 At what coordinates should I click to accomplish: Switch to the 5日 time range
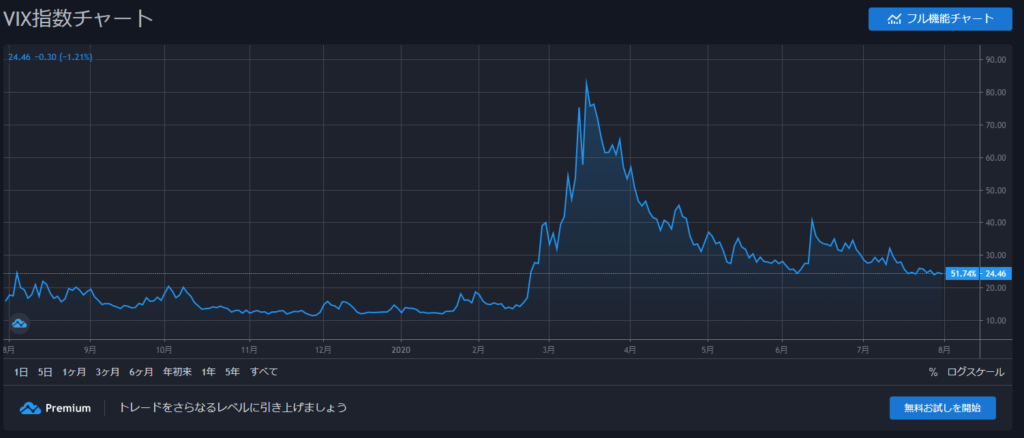45,372
